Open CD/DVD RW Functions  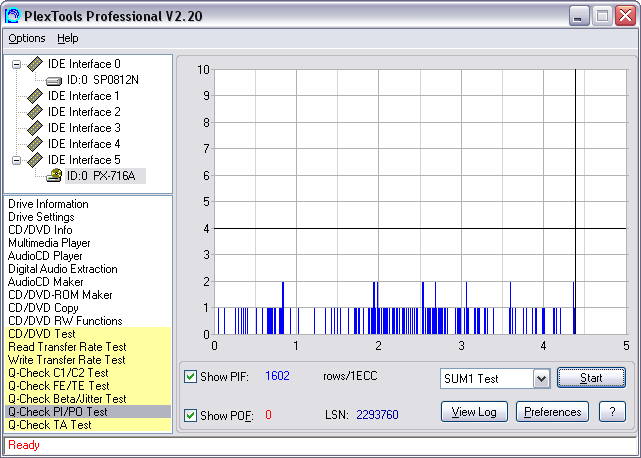[x=65, y=321]
